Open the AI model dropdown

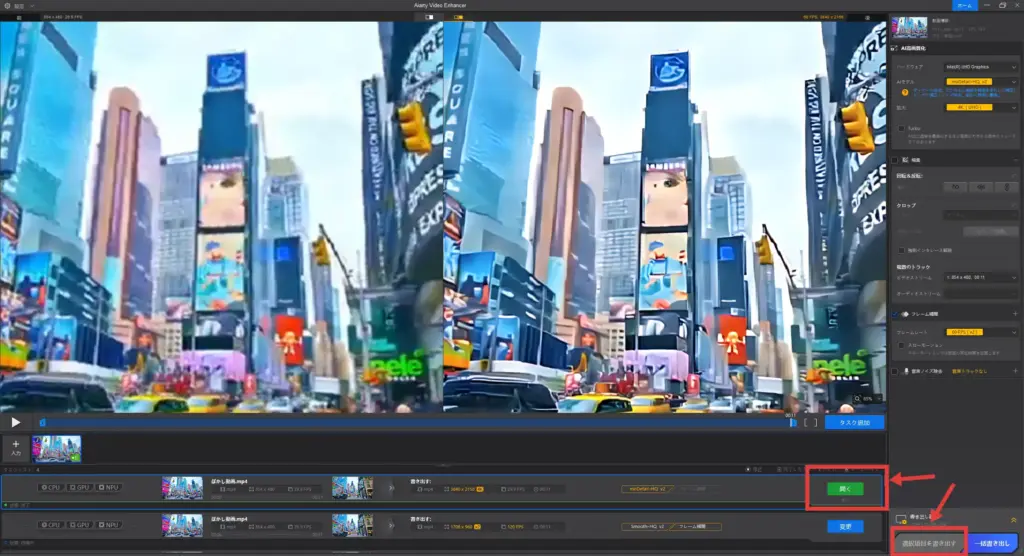click(x=981, y=82)
